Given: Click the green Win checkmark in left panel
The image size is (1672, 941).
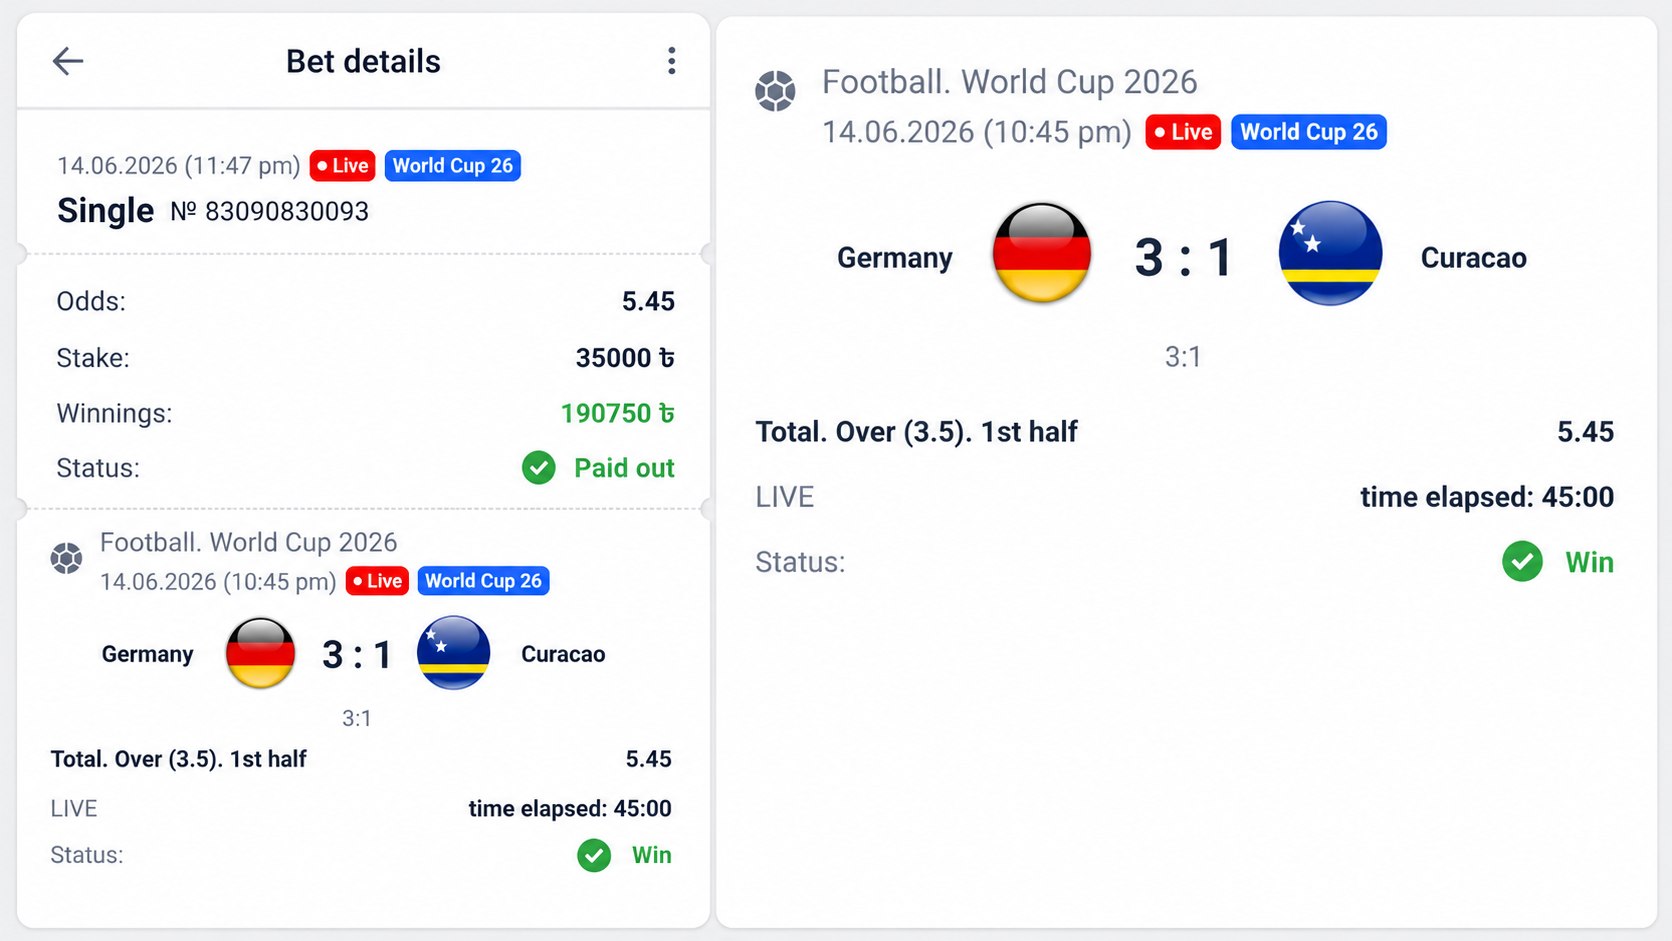Looking at the screenshot, I should pyautogui.click(x=594, y=855).
